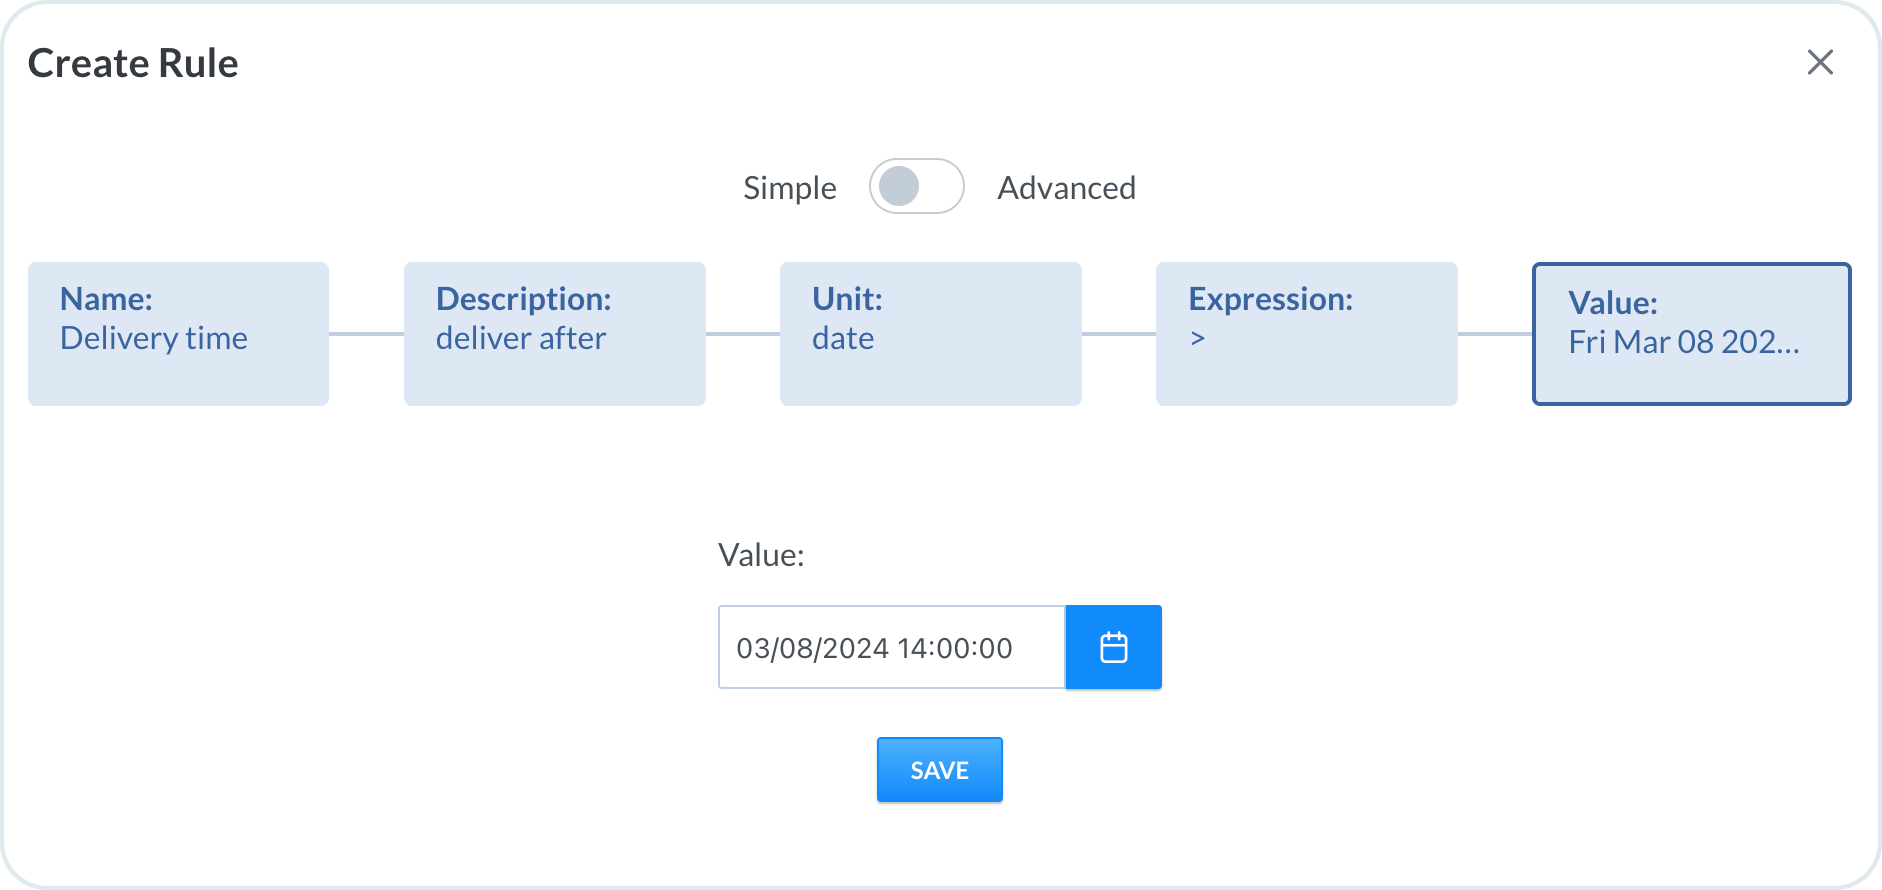Open the calendar date picker
1882x890 pixels.
click(x=1113, y=647)
